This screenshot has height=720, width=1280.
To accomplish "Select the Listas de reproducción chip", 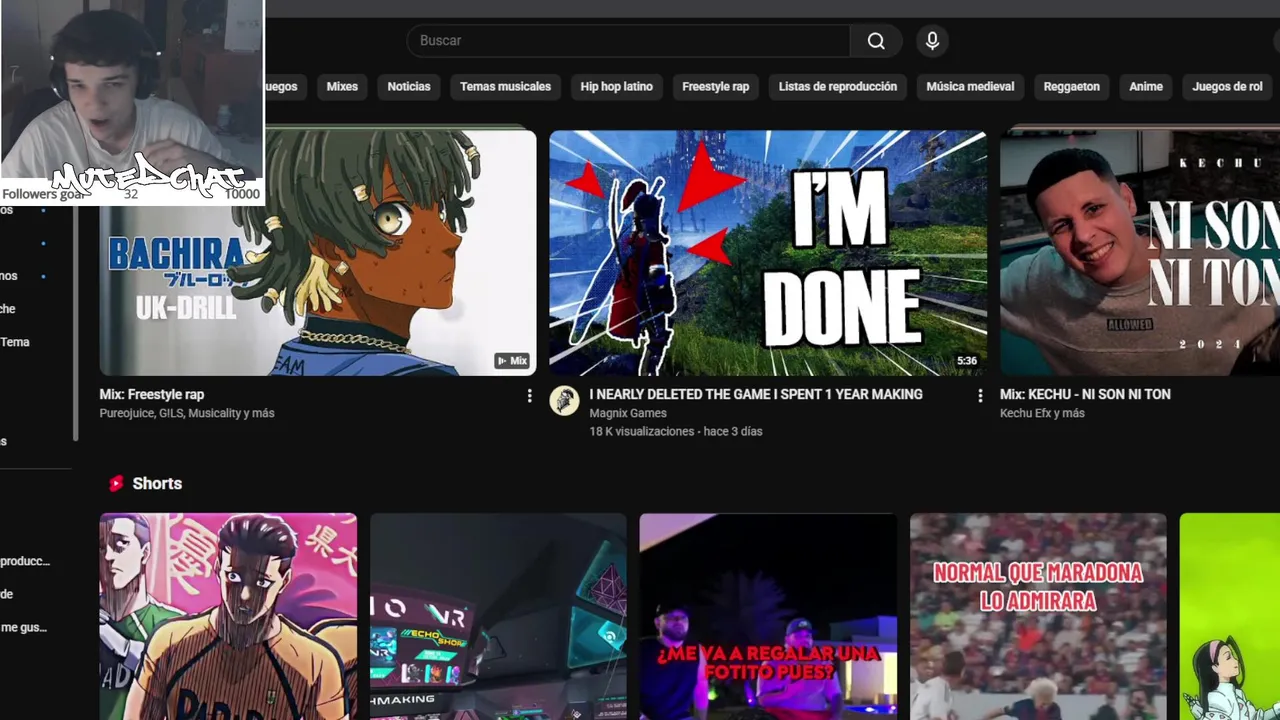I will click(838, 87).
